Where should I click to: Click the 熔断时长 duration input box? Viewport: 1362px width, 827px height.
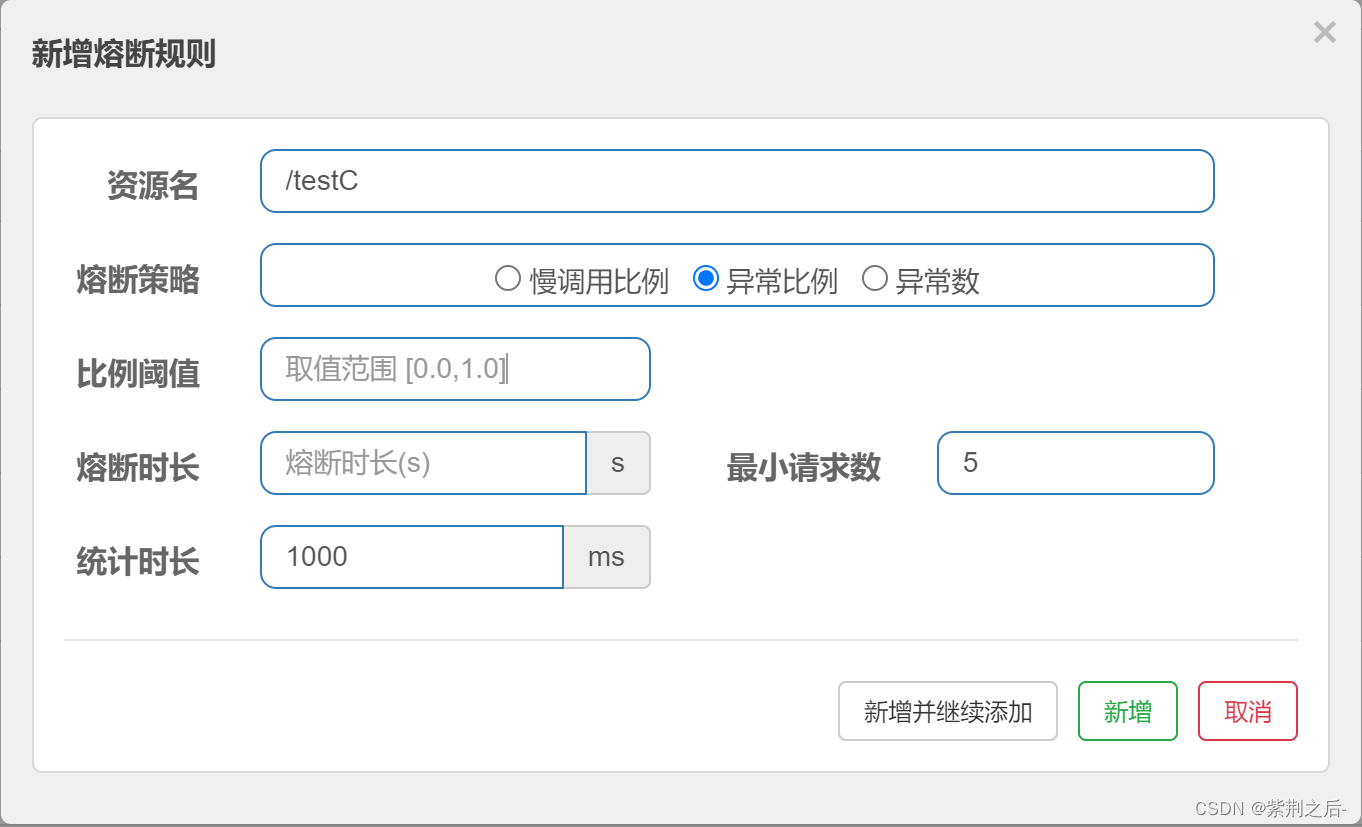tap(422, 463)
